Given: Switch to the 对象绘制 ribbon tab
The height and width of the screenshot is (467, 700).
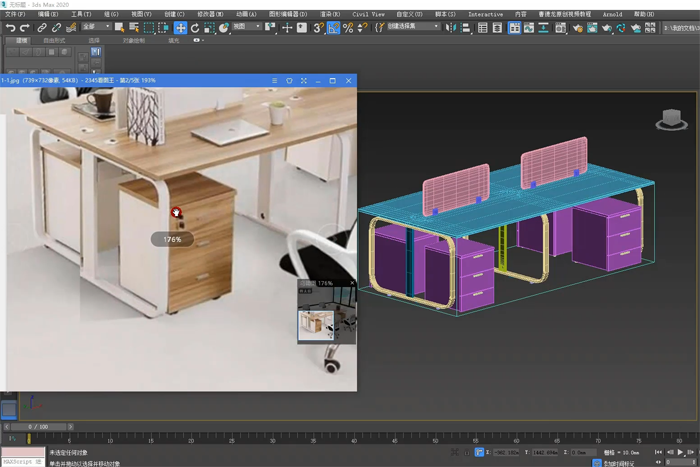Looking at the screenshot, I should (x=133, y=40).
